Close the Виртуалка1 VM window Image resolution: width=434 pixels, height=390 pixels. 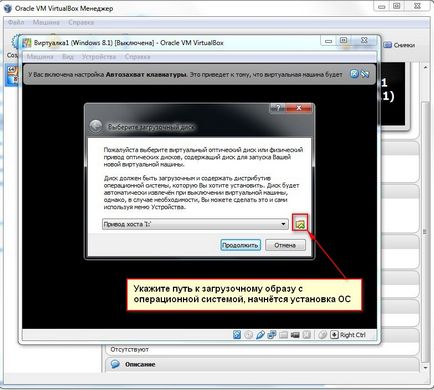pyautogui.click(x=364, y=41)
